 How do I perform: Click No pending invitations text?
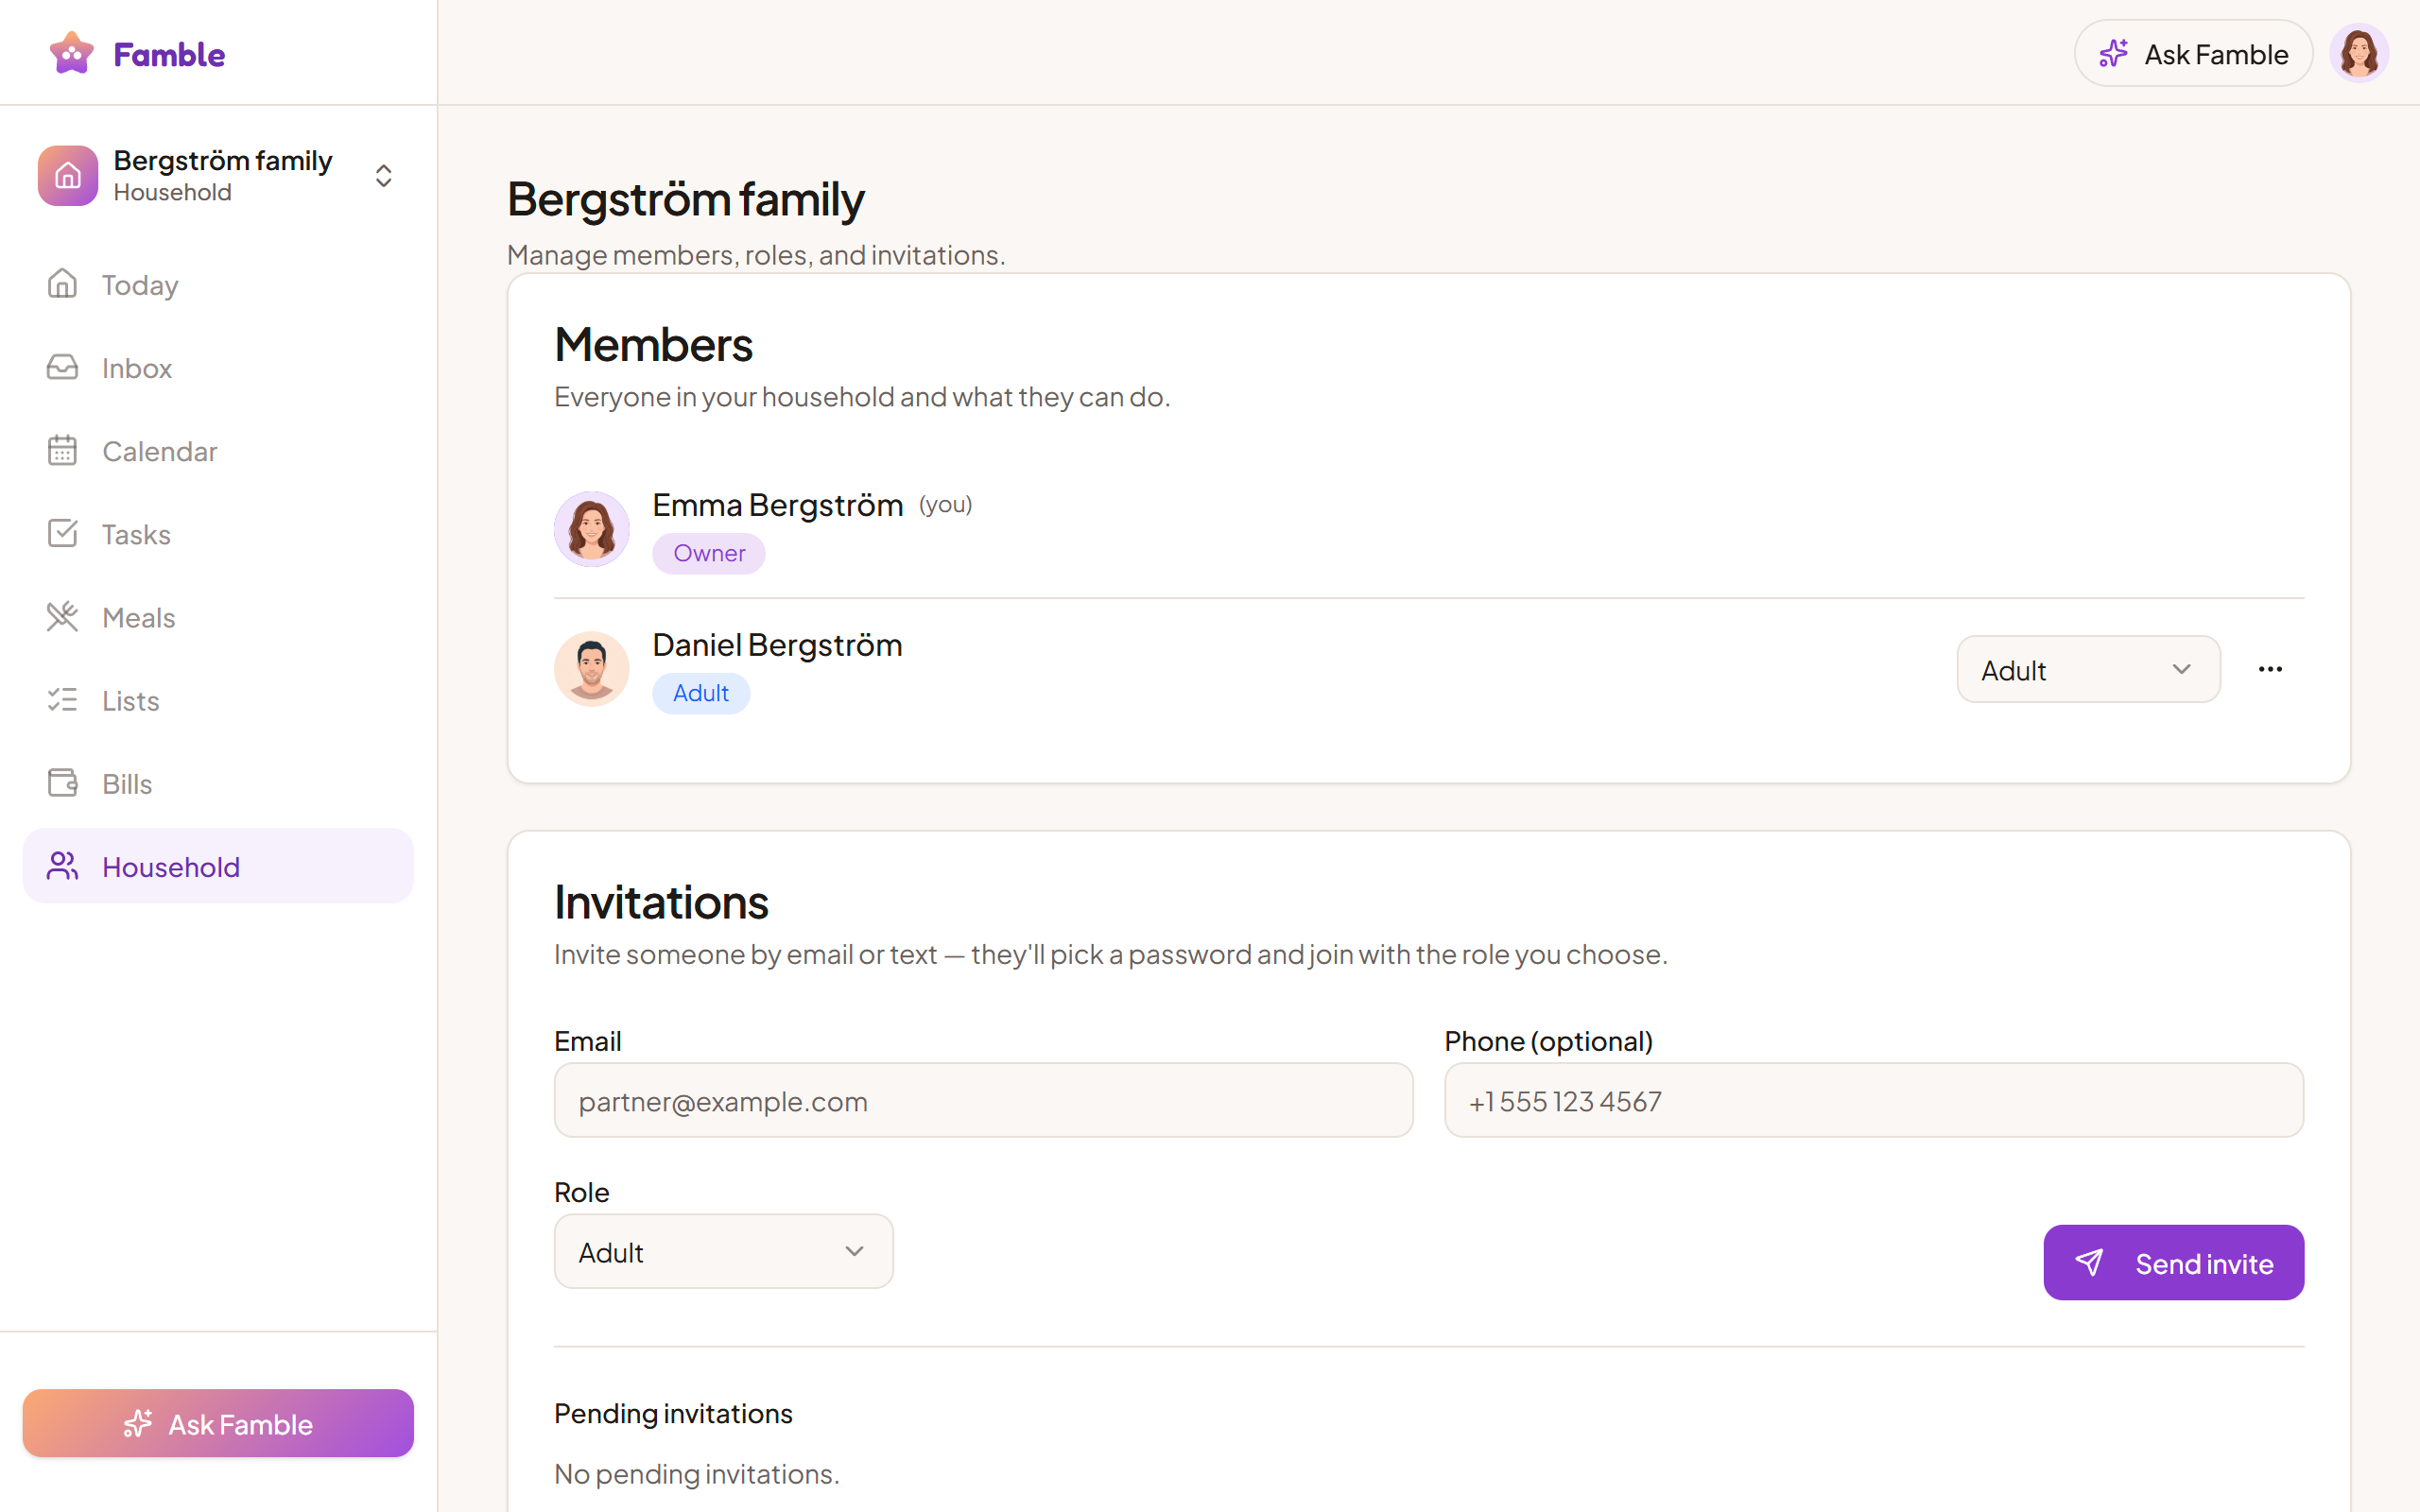[x=697, y=1474]
